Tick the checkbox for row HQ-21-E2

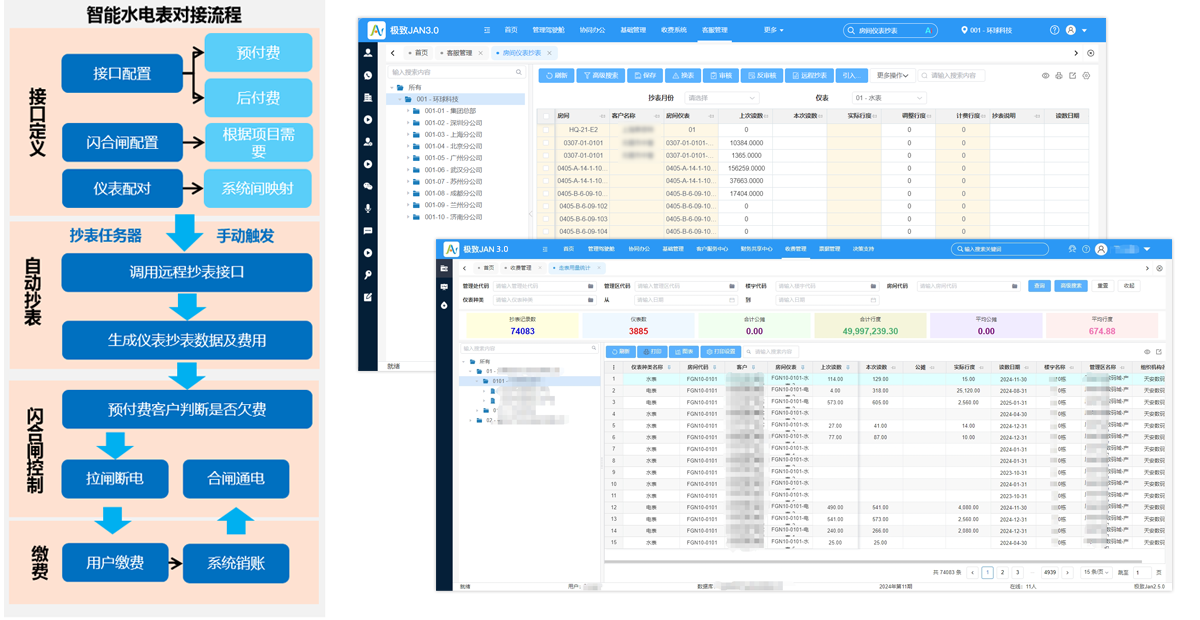pos(546,130)
